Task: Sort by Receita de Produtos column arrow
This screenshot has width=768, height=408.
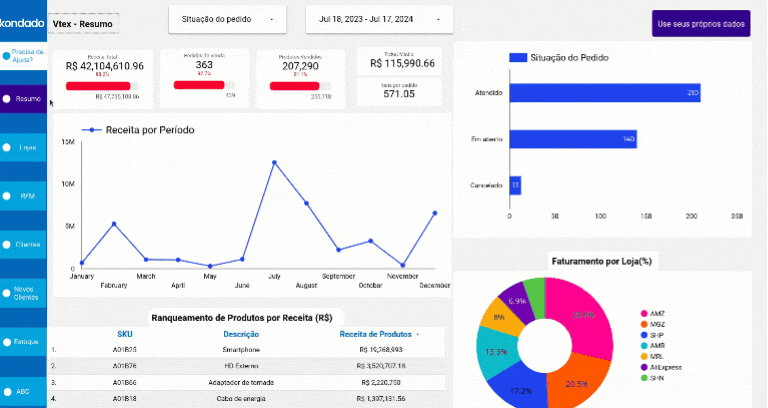Action: [418, 334]
